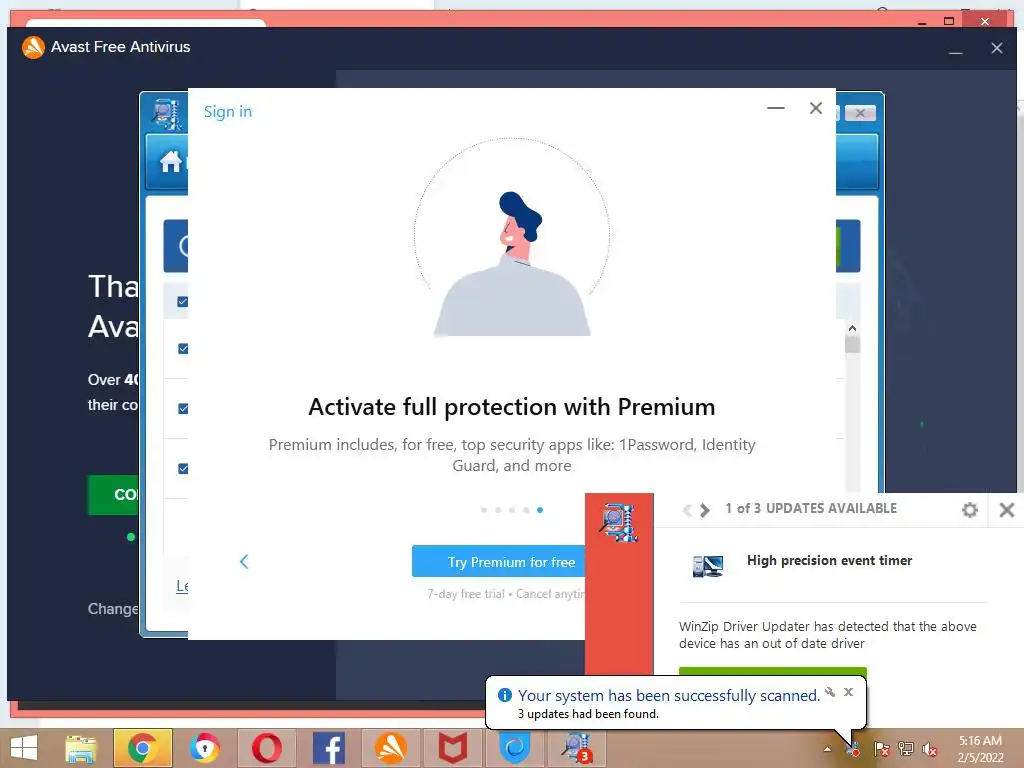The image size is (1024, 768).
Task: Click Try Premium for free button
Action: [x=499, y=562]
